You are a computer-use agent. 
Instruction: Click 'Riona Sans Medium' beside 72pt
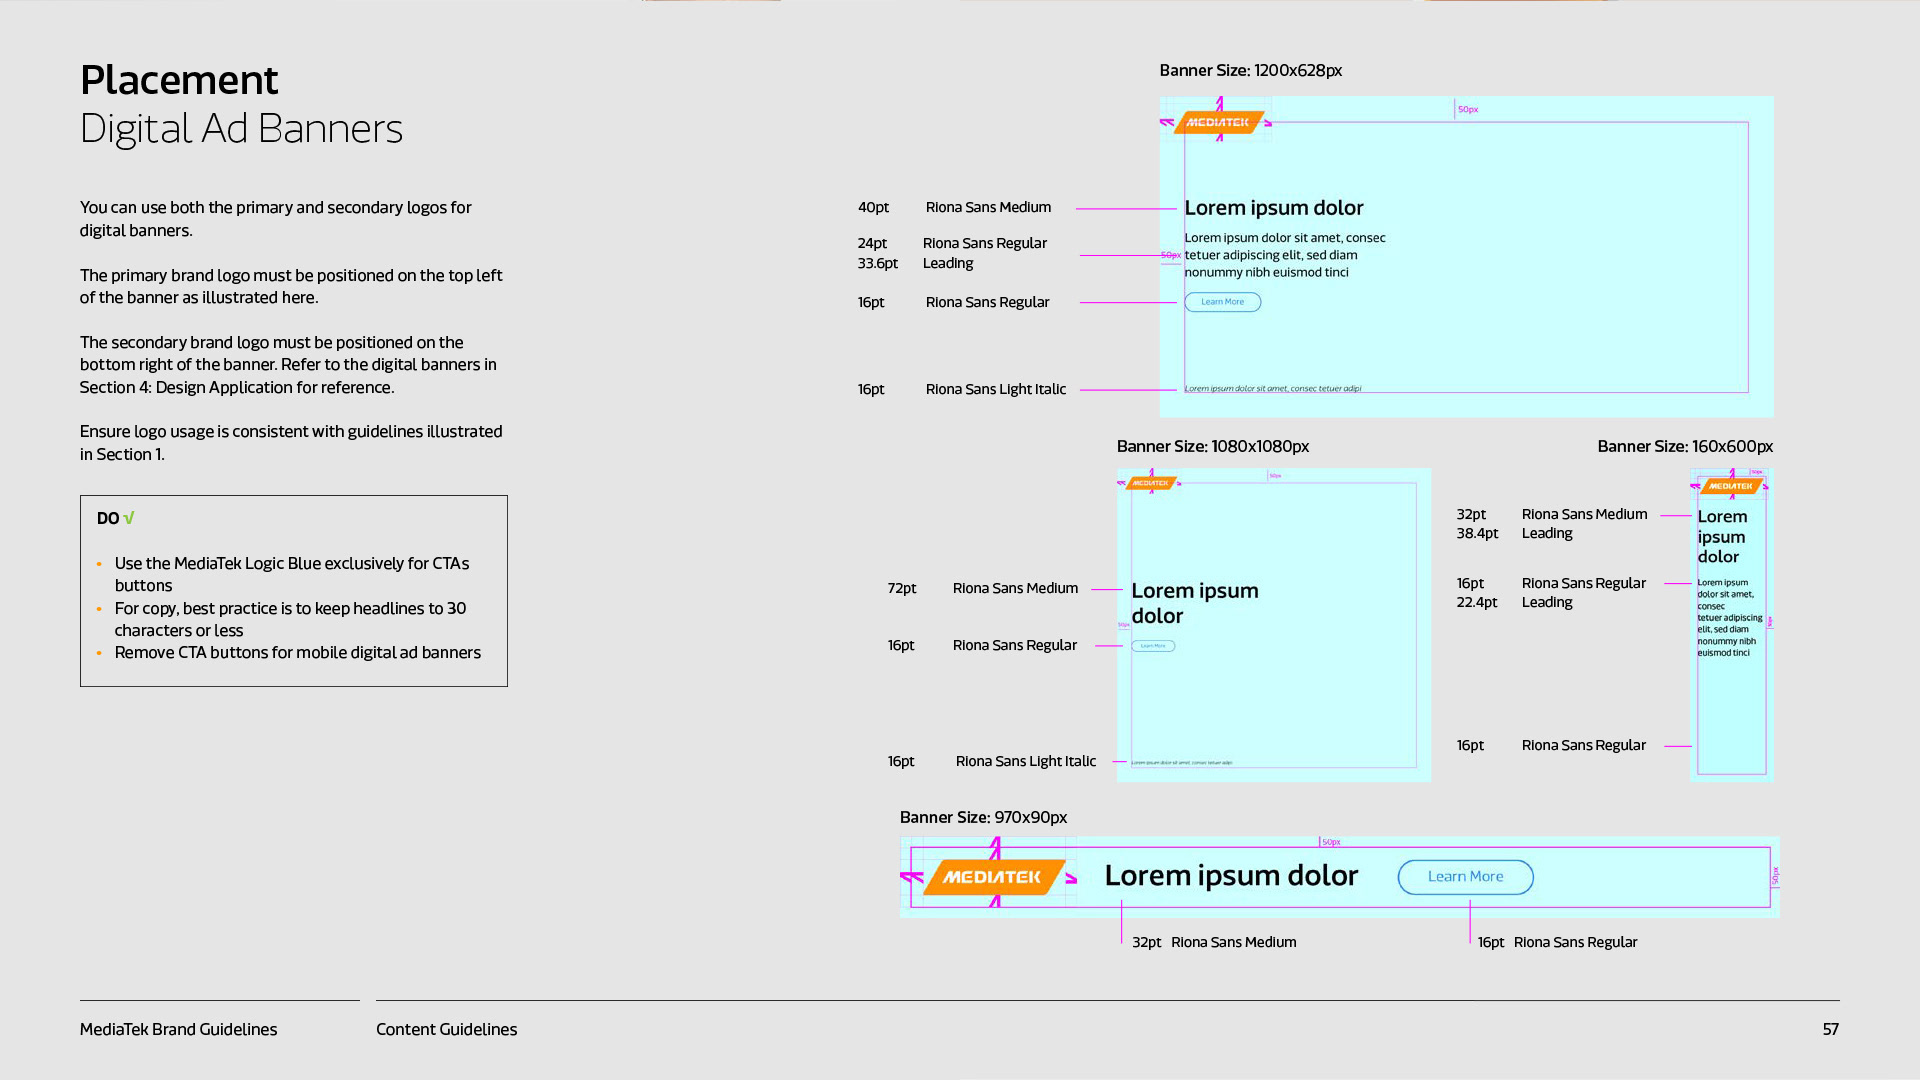1015,588
